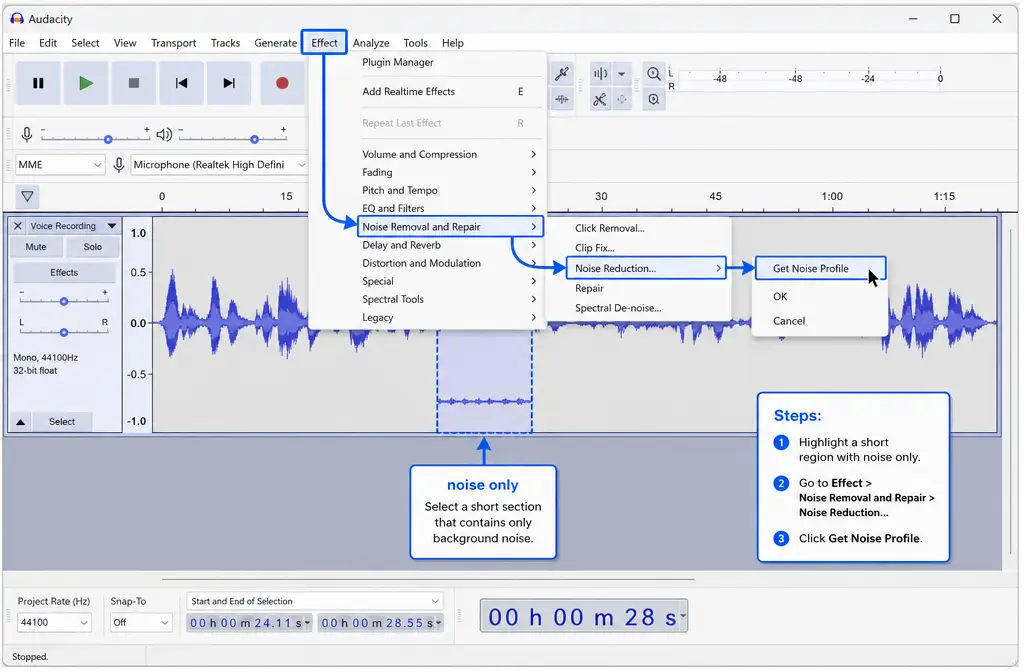Click the OK option below Get Noise Profile
Screen dimensions: 1024x672
(x=780, y=296)
